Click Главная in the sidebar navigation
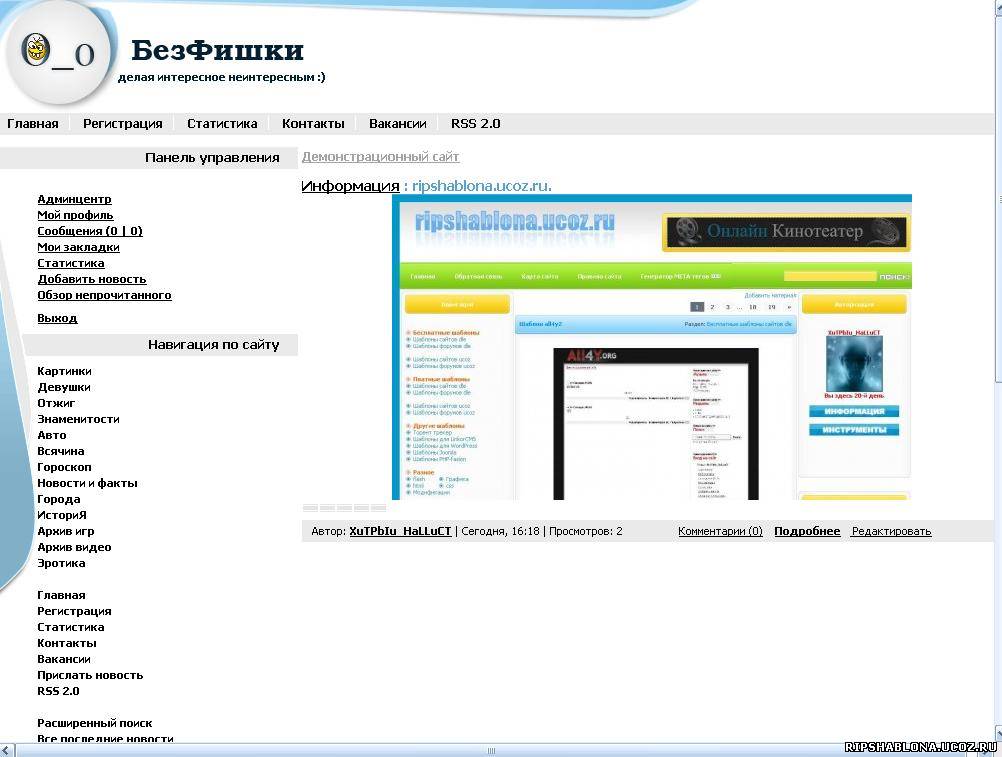This screenshot has width=1002, height=757. pyautogui.click(x=61, y=595)
